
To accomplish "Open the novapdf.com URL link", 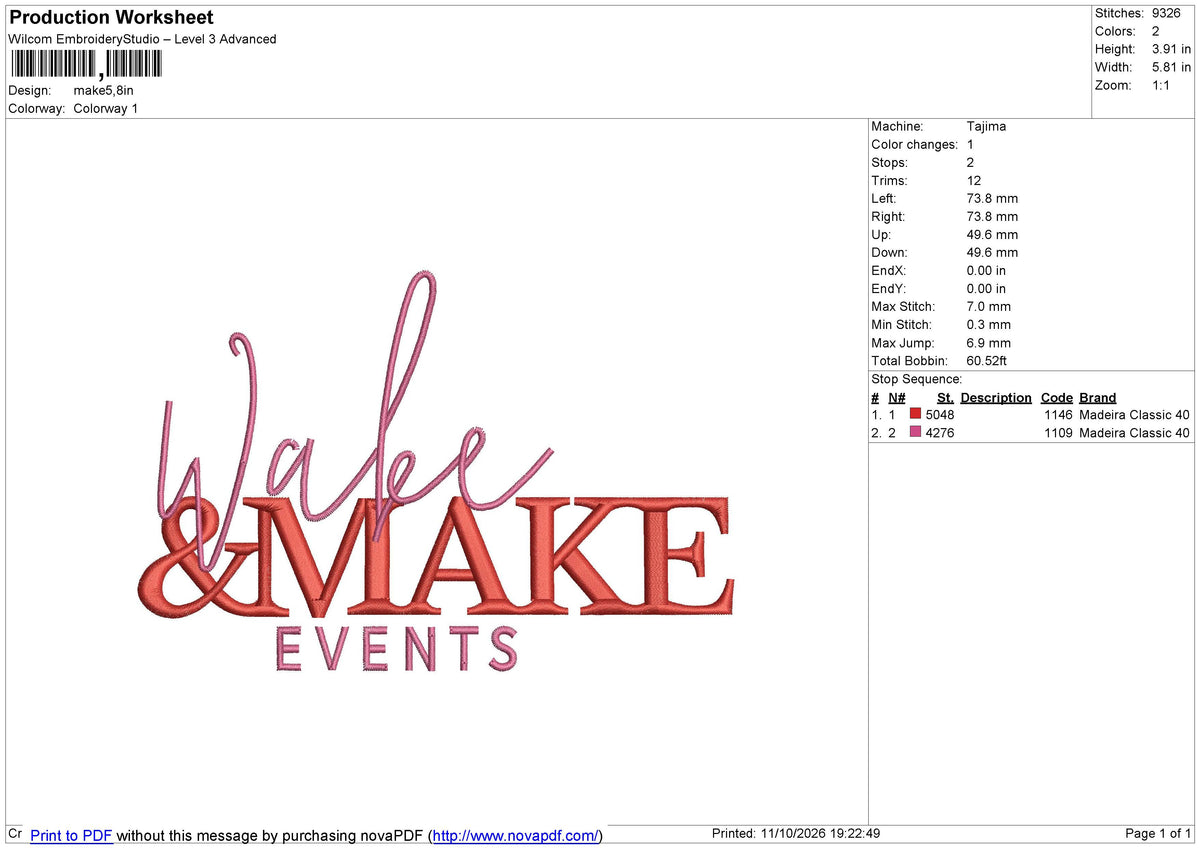I will click(516, 835).
